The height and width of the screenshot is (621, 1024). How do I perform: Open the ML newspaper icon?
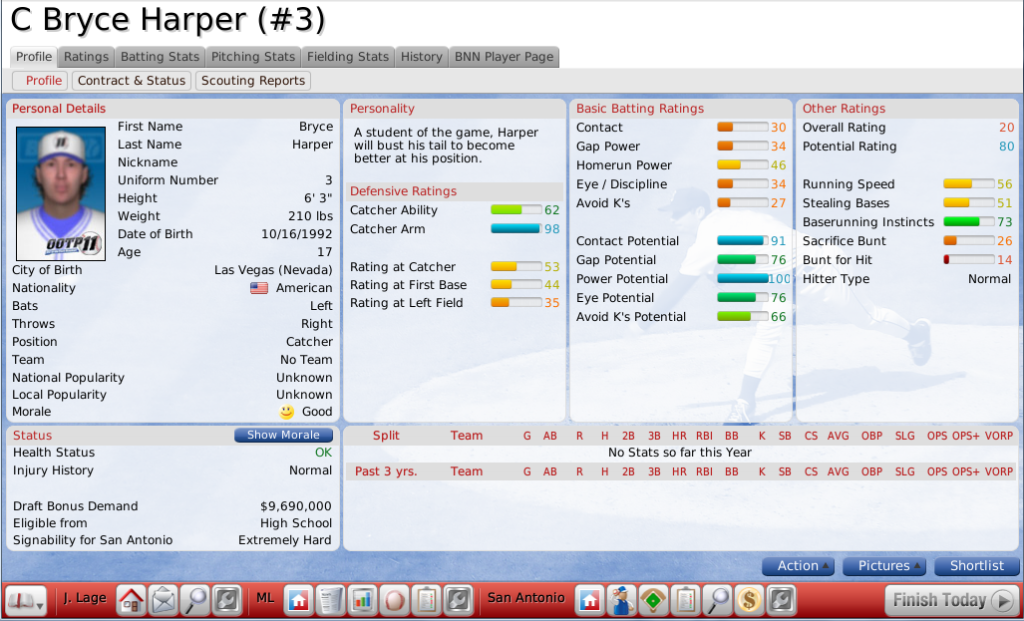coord(329,600)
